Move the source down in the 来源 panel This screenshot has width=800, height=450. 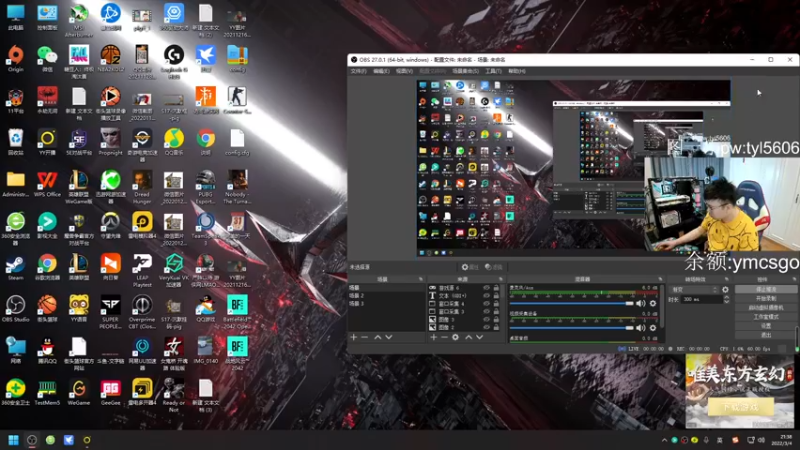point(479,337)
